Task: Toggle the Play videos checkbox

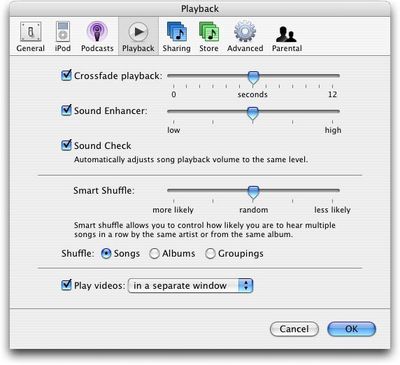Action: [x=66, y=285]
